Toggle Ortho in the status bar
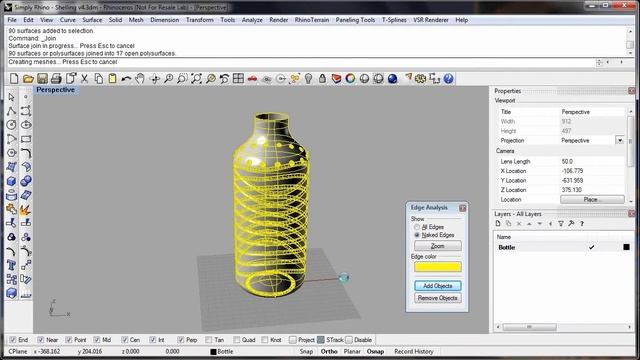Screen dimensions: 640x360 click(329, 351)
